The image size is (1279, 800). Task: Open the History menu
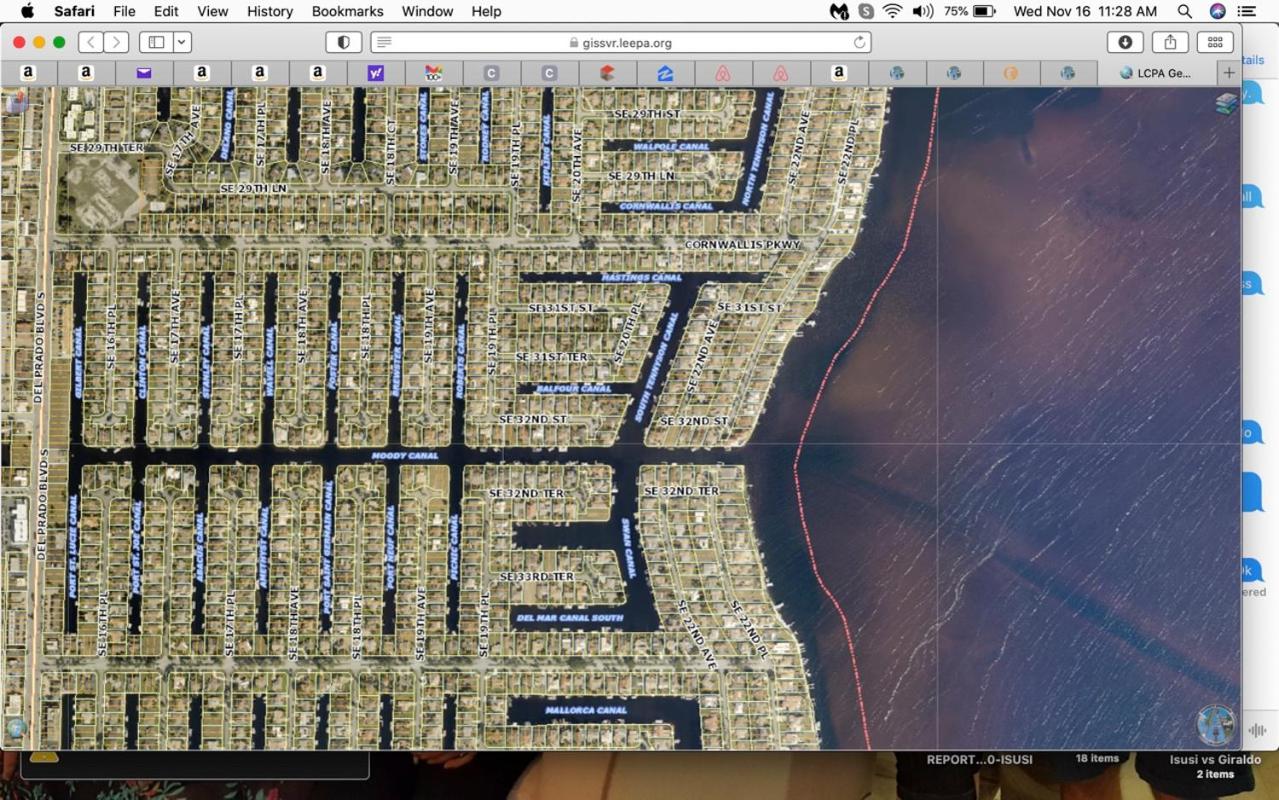270,11
